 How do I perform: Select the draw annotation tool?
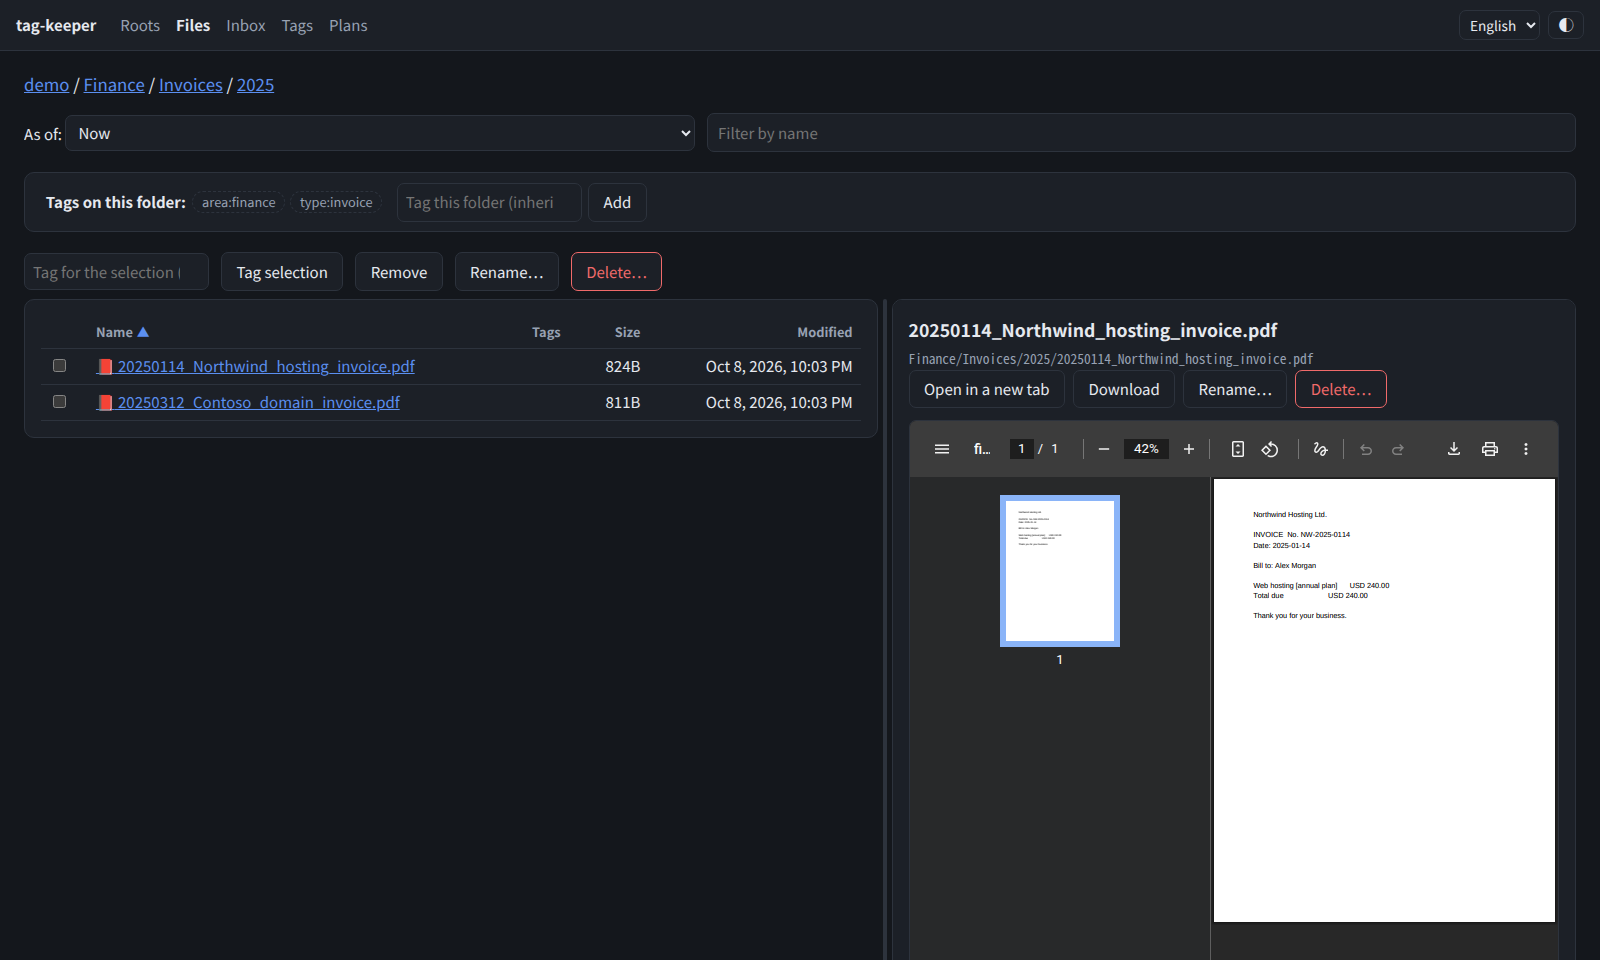click(1321, 449)
